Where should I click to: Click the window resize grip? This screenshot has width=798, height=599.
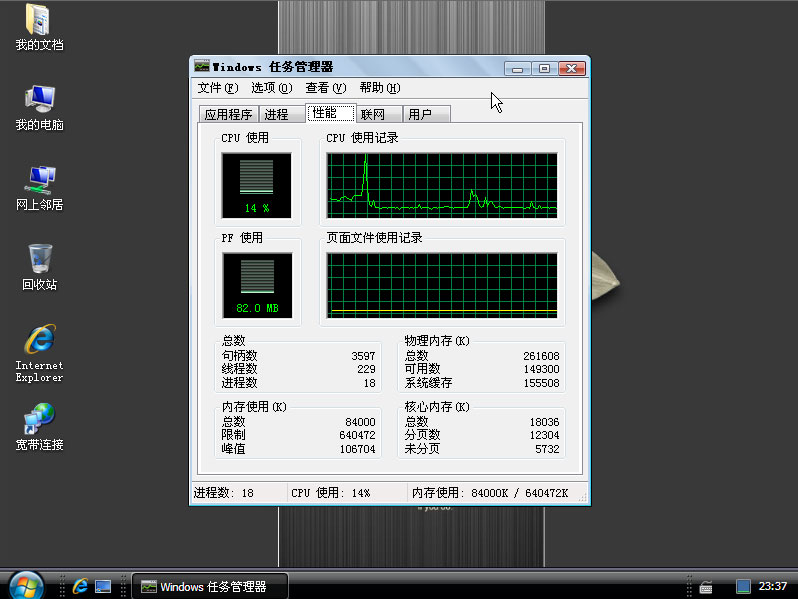(583, 498)
